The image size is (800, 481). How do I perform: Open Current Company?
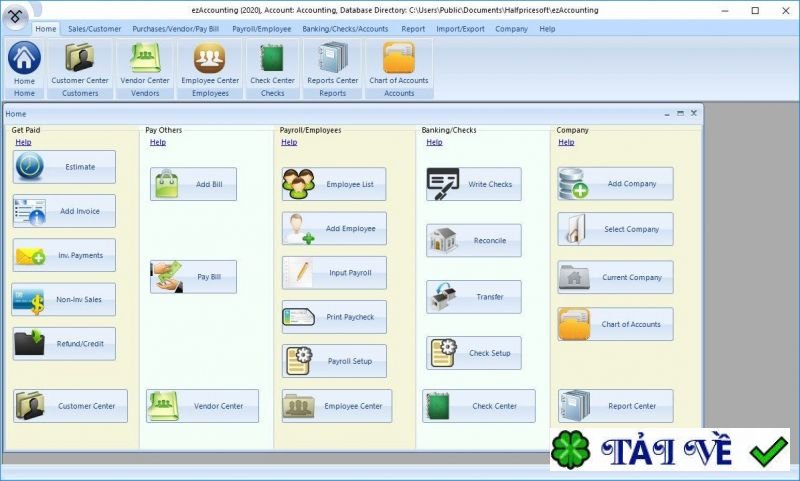point(615,277)
